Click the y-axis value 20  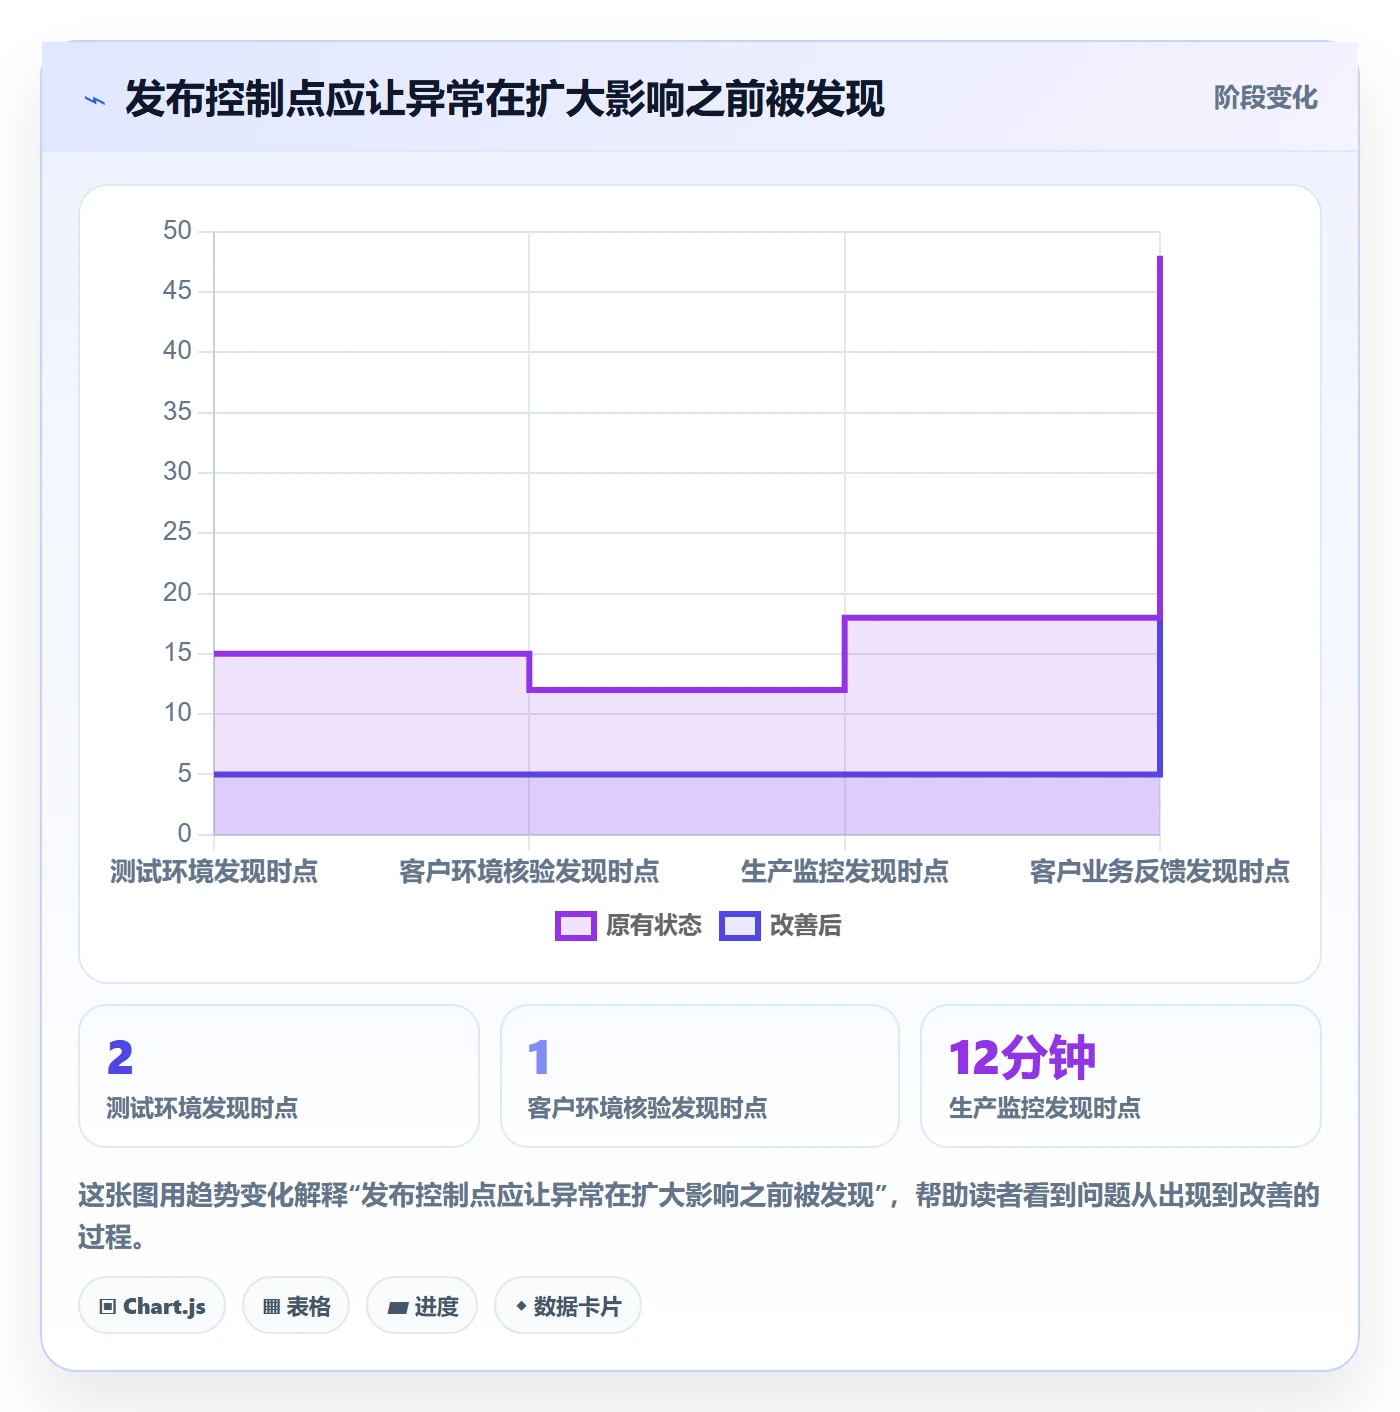177,593
